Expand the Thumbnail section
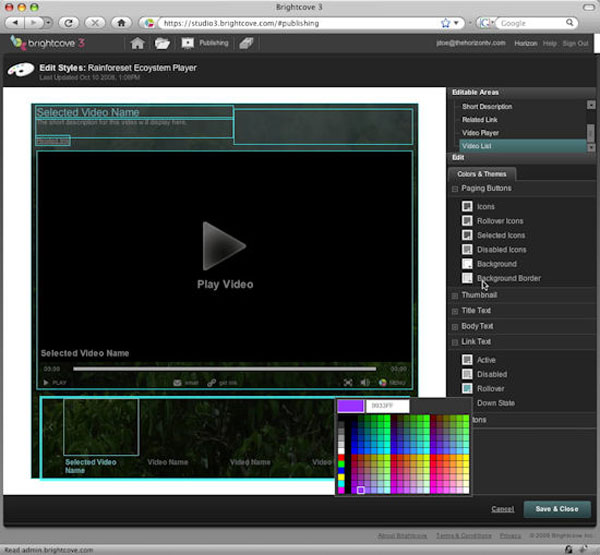Image resolution: width=600 pixels, height=555 pixels. click(455, 295)
